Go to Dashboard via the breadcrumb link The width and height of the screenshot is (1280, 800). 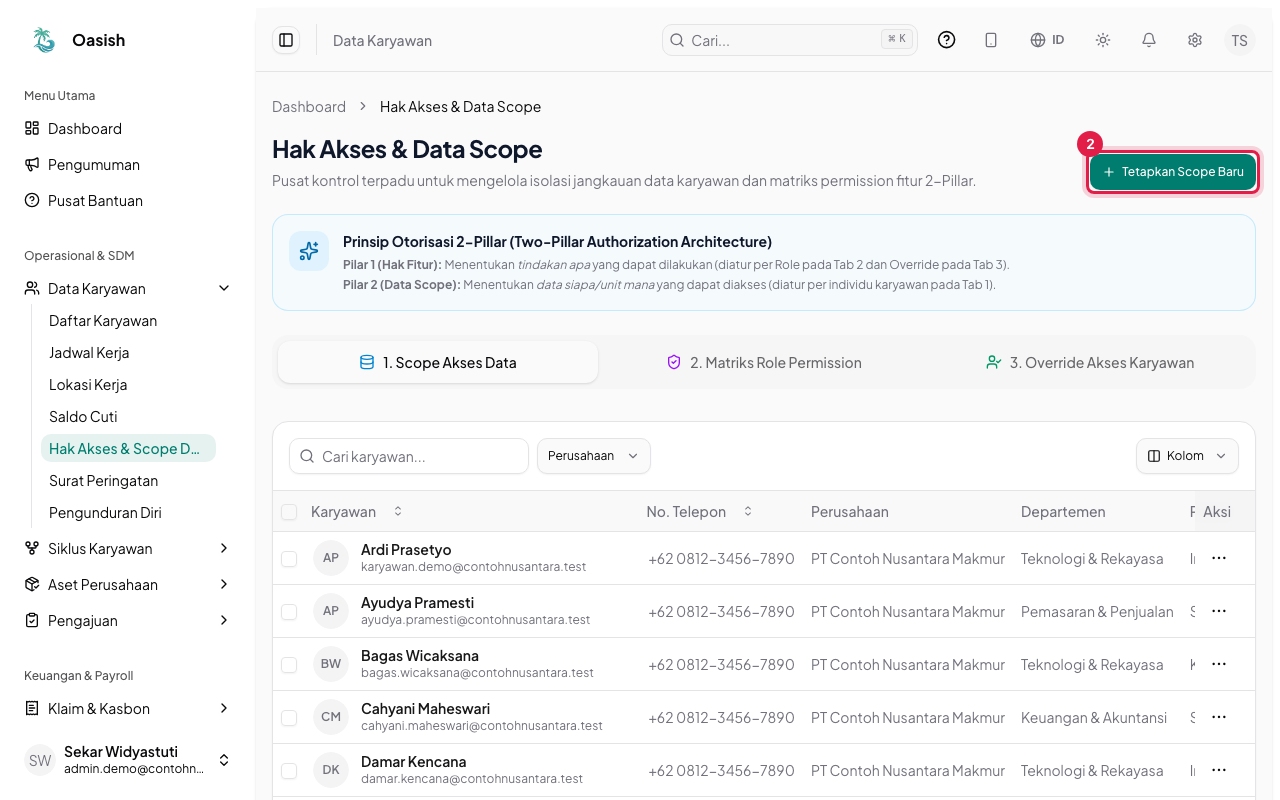point(309,107)
